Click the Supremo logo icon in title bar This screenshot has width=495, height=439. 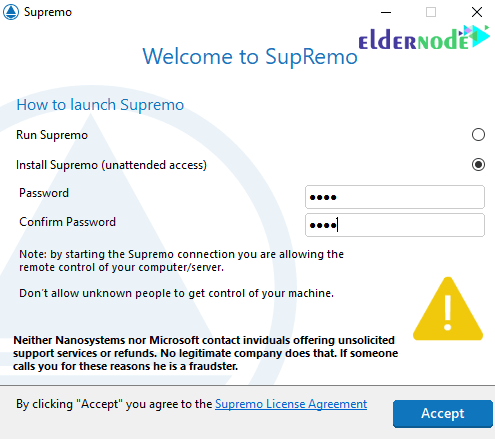(11, 12)
